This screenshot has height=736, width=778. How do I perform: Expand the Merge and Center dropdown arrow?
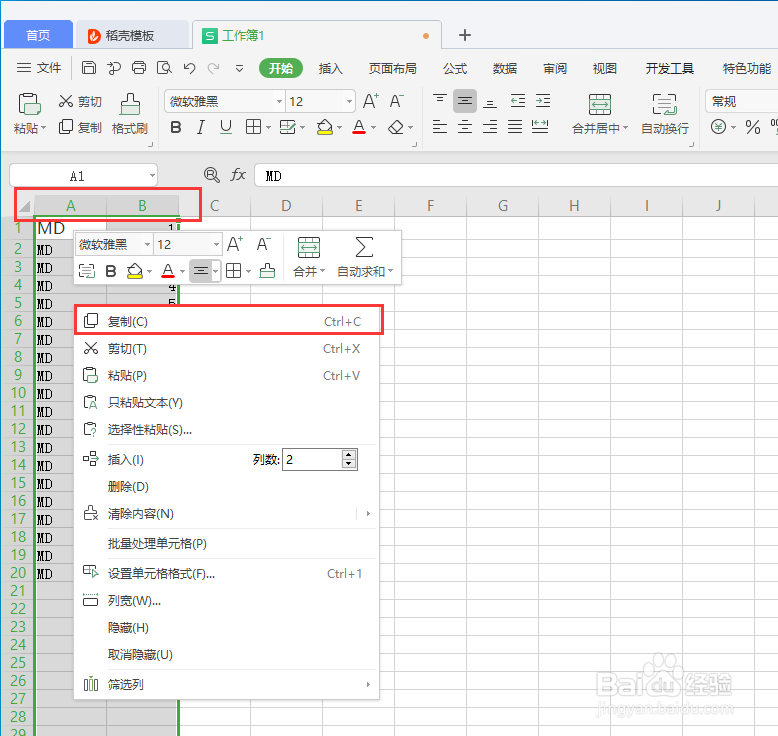[x=625, y=128]
